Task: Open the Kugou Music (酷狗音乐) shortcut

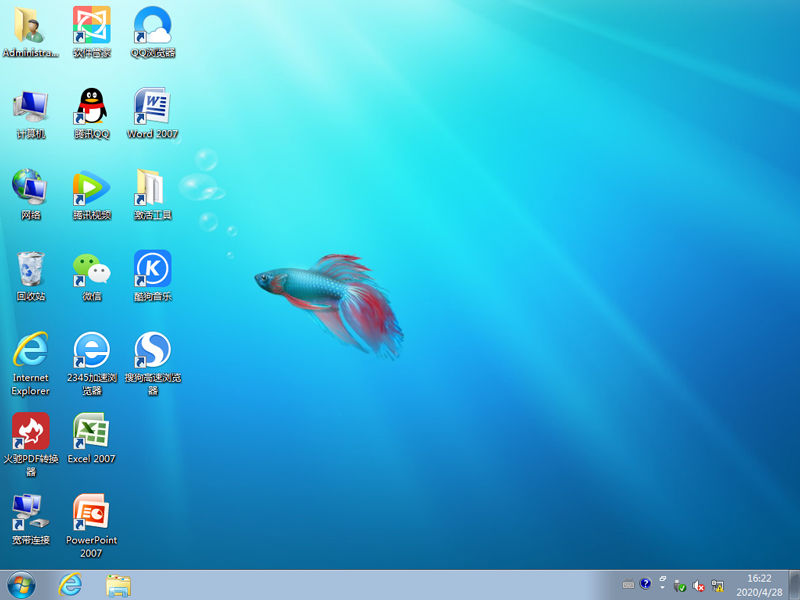Action: [x=152, y=270]
